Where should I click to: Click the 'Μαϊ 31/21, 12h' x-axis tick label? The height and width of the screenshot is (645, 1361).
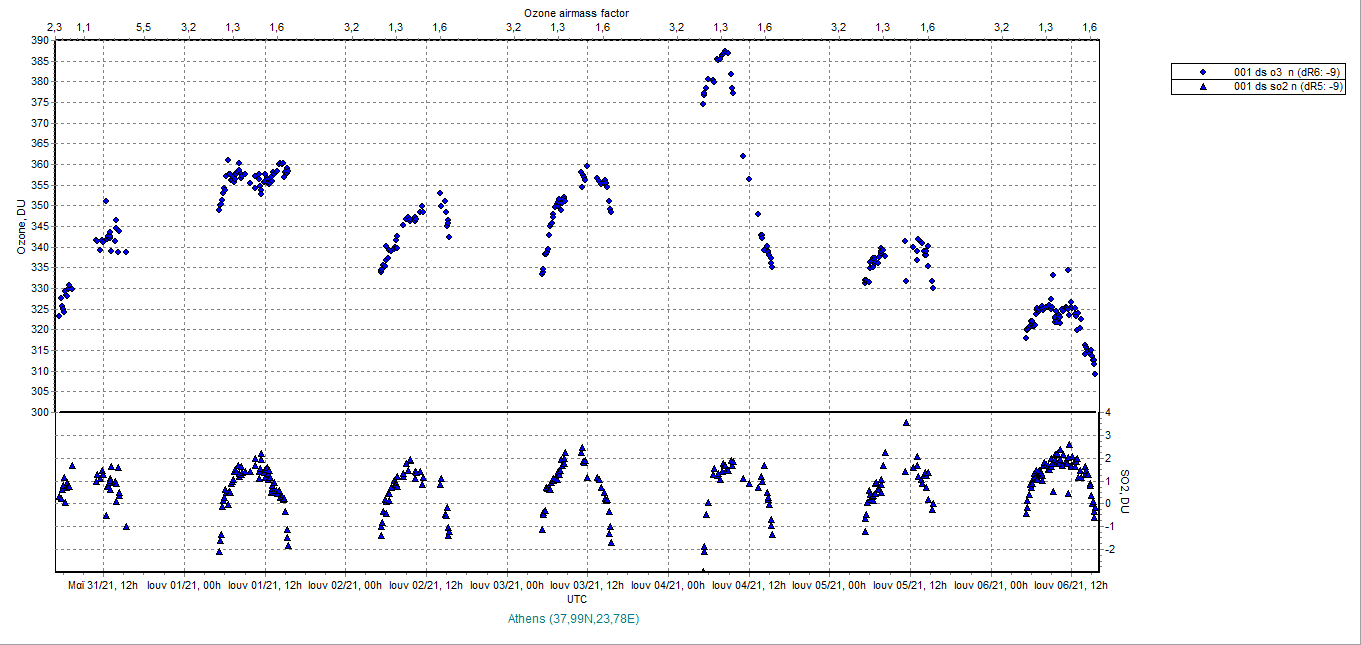[103, 585]
